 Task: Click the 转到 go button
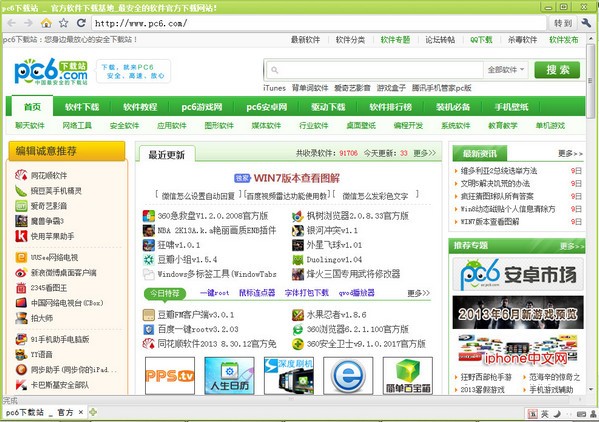[563, 23]
